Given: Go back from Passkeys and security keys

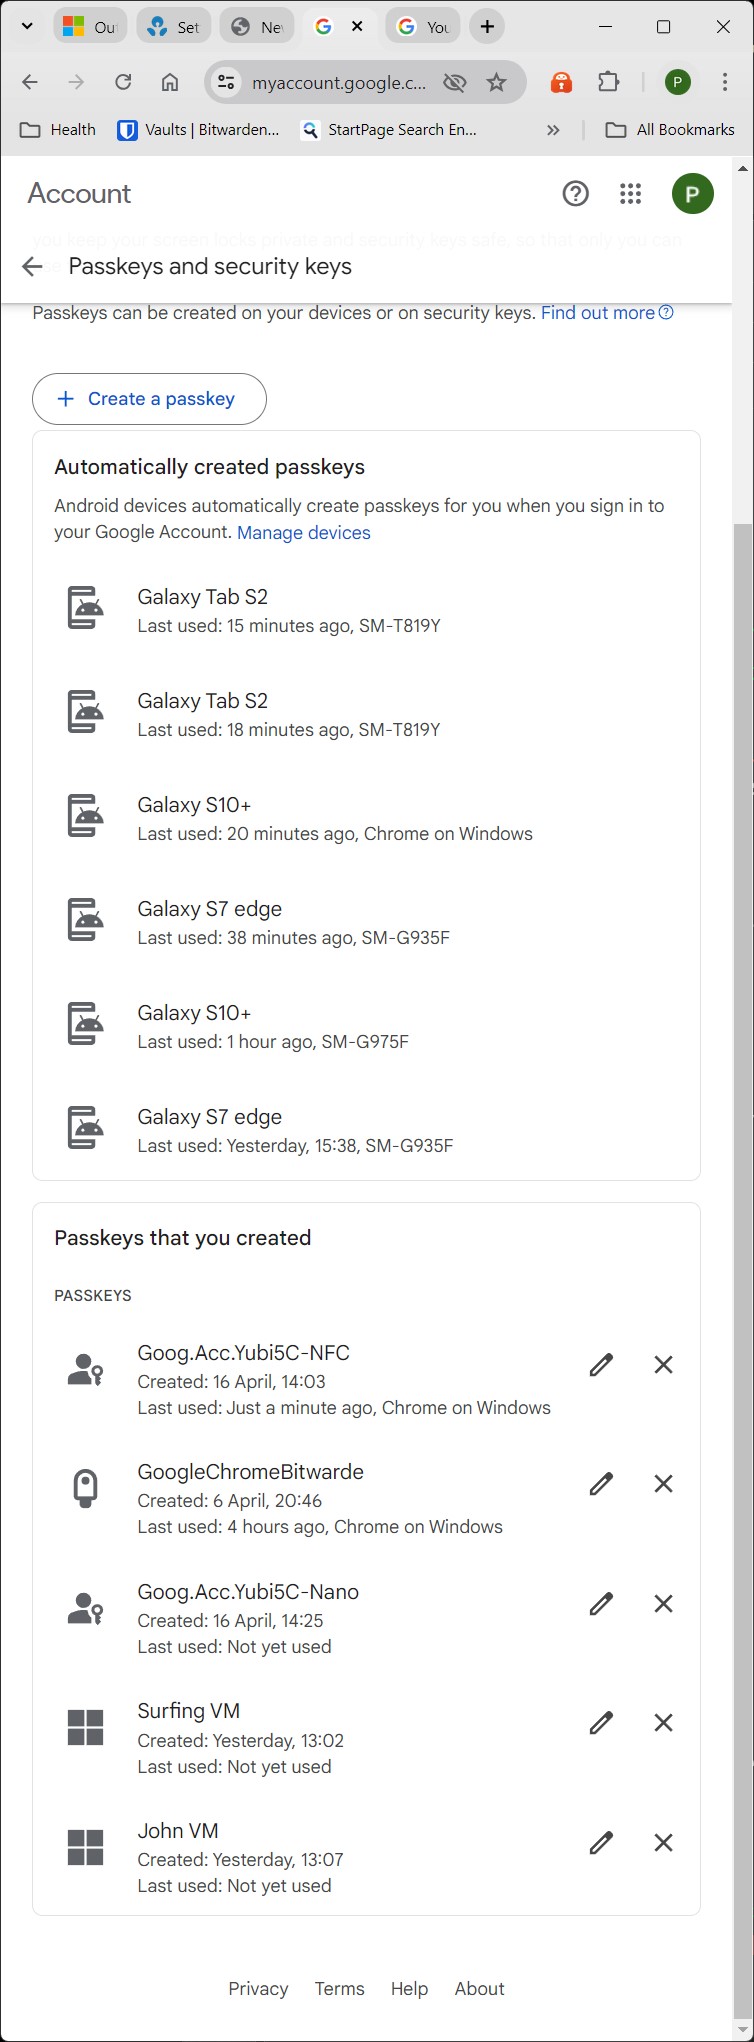Looking at the screenshot, I should click(32, 267).
